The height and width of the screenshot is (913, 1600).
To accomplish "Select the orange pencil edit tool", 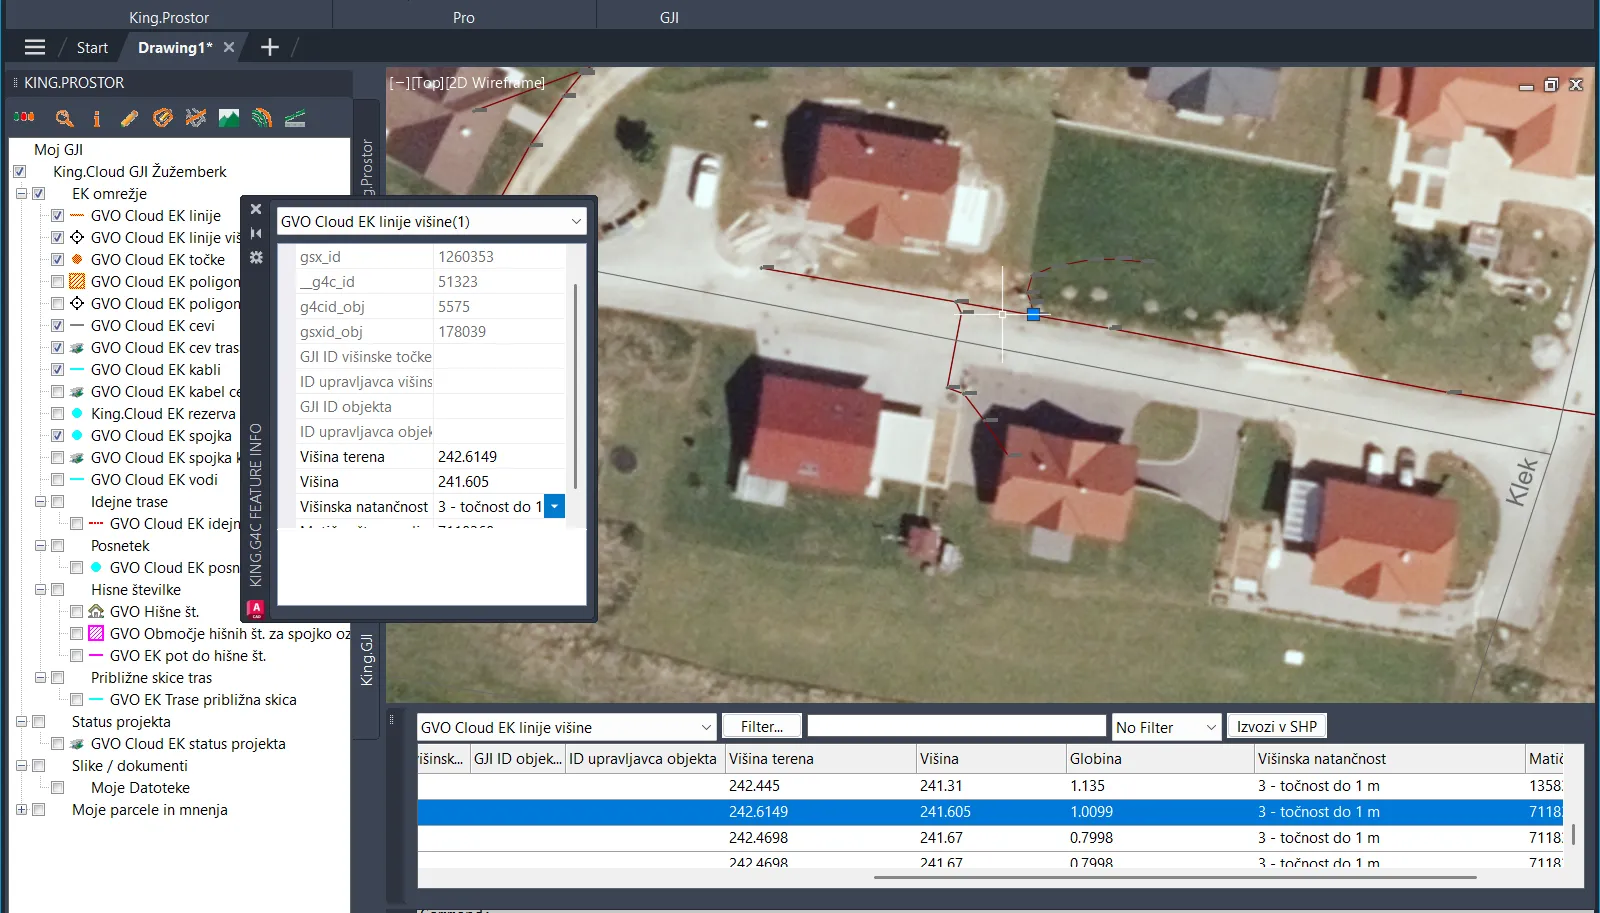I will 129,119.
